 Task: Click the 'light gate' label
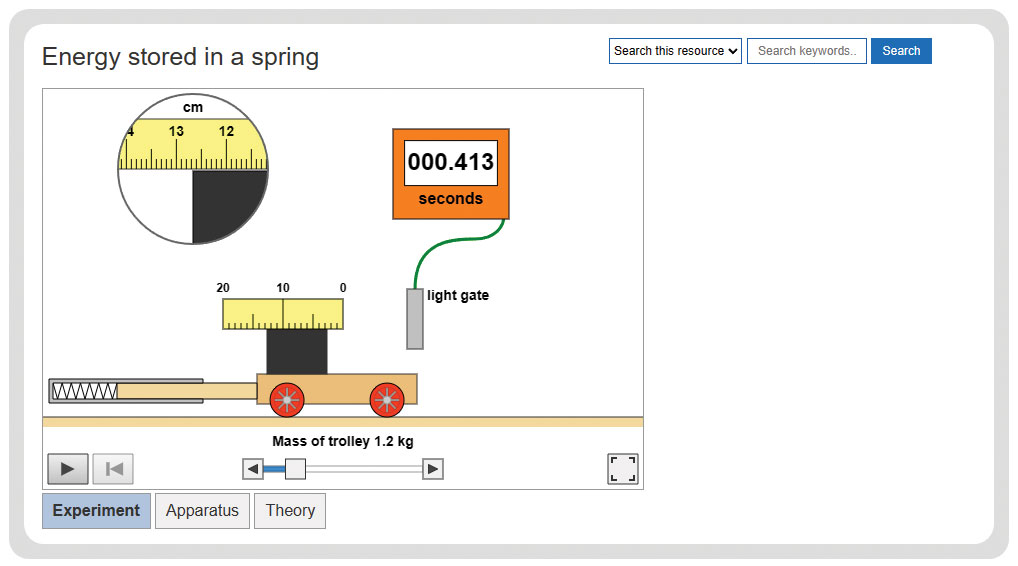(x=458, y=295)
